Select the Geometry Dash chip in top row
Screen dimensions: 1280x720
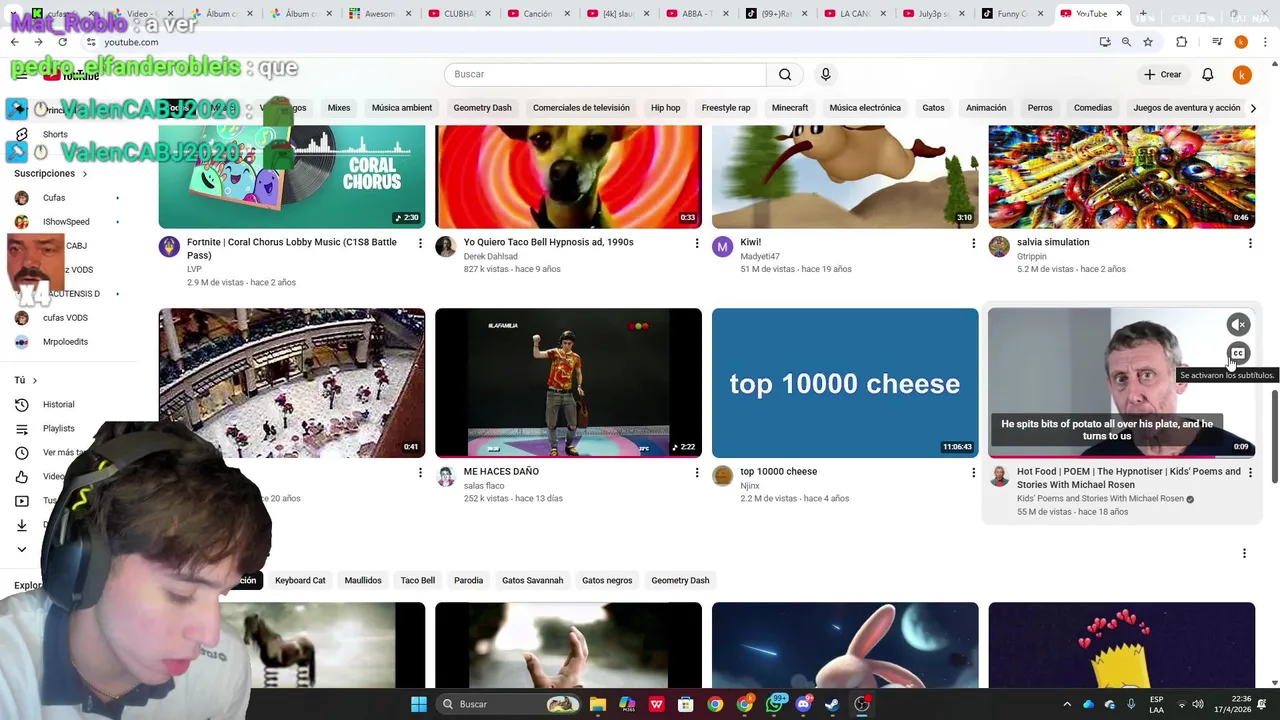click(482, 108)
